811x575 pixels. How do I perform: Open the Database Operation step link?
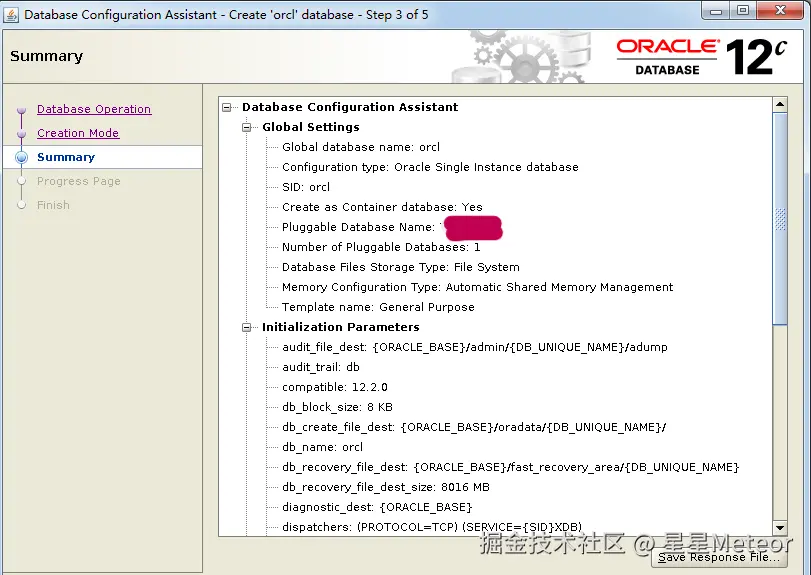(x=94, y=109)
